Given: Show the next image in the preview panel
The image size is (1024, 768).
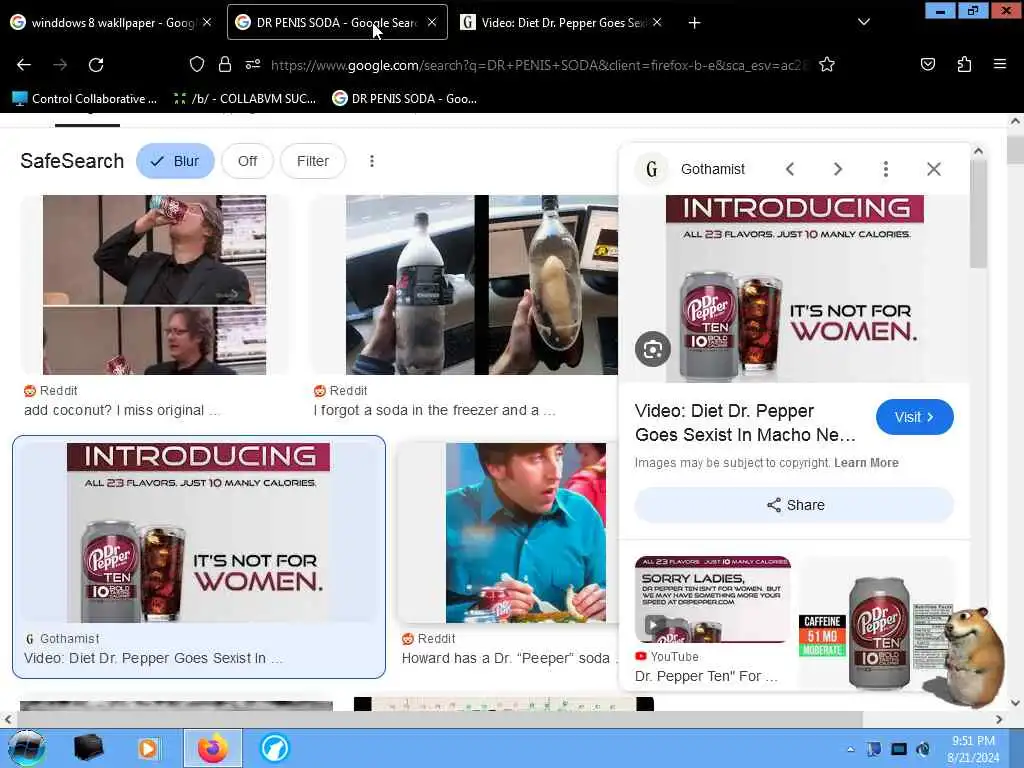Looking at the screenshot, I should (x=838, y=169).
